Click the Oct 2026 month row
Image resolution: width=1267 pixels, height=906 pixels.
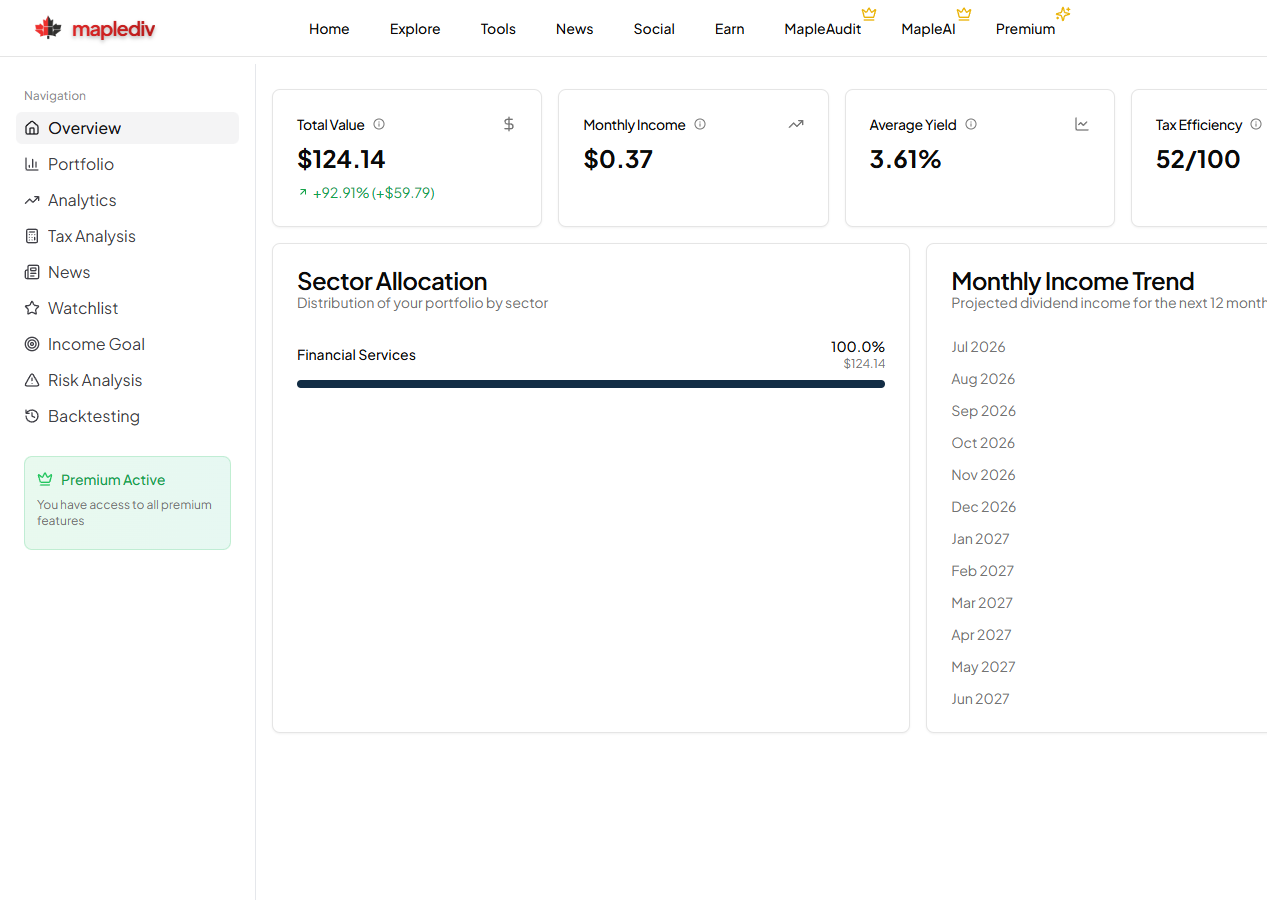pos(983,443)
